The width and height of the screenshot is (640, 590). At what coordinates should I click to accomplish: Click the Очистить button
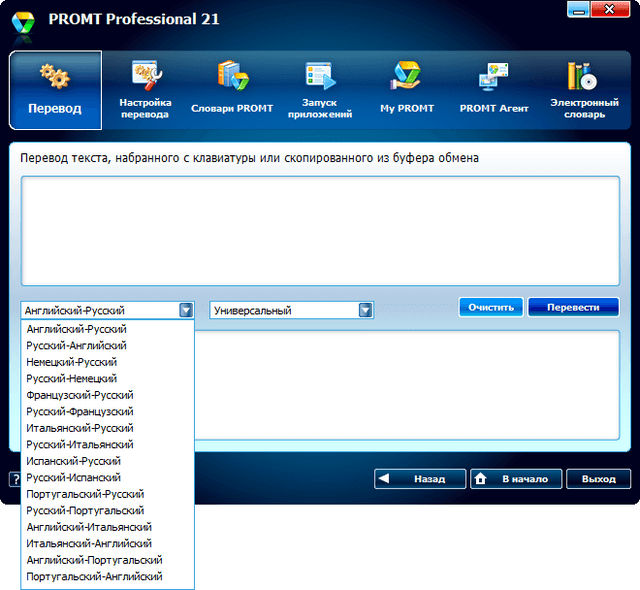pyautogui.click(x=491, y=307)
